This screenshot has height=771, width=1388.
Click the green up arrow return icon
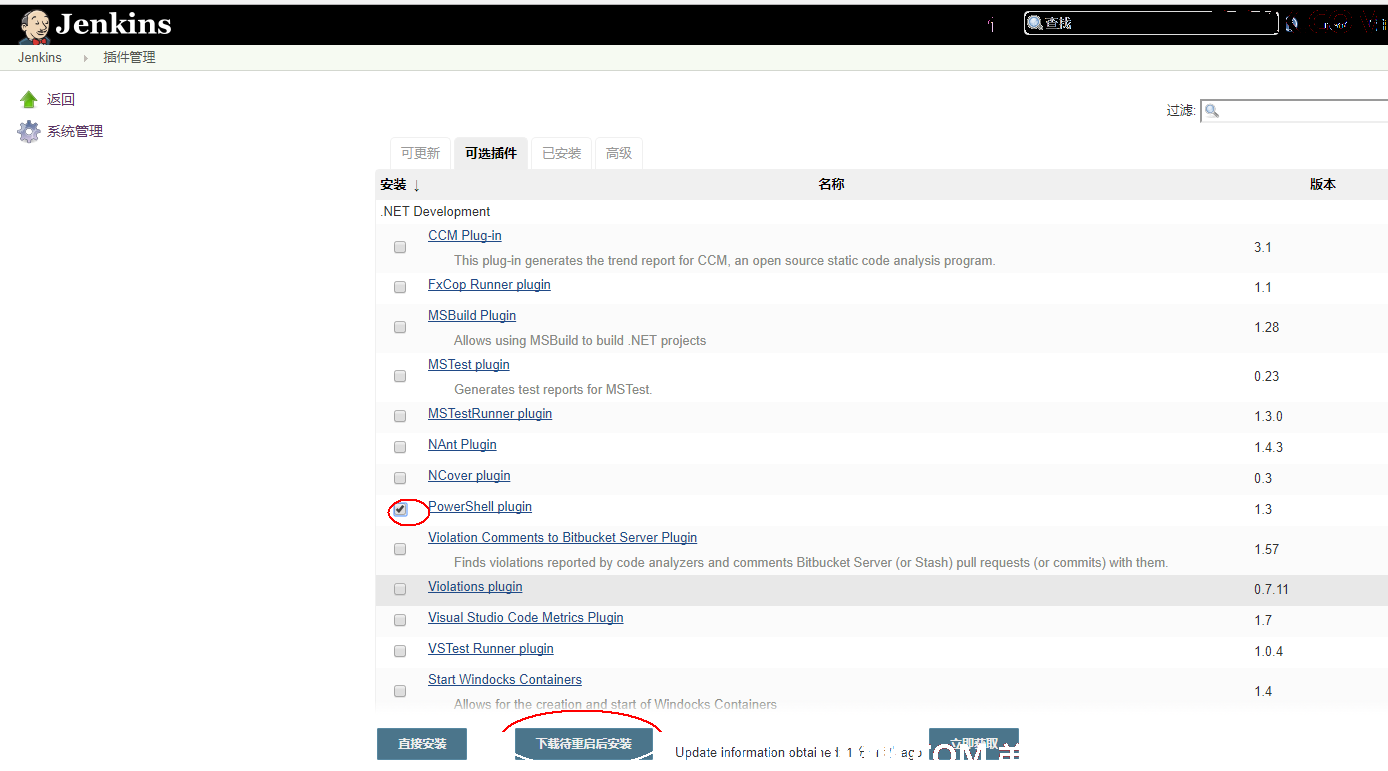click(29, 100)
